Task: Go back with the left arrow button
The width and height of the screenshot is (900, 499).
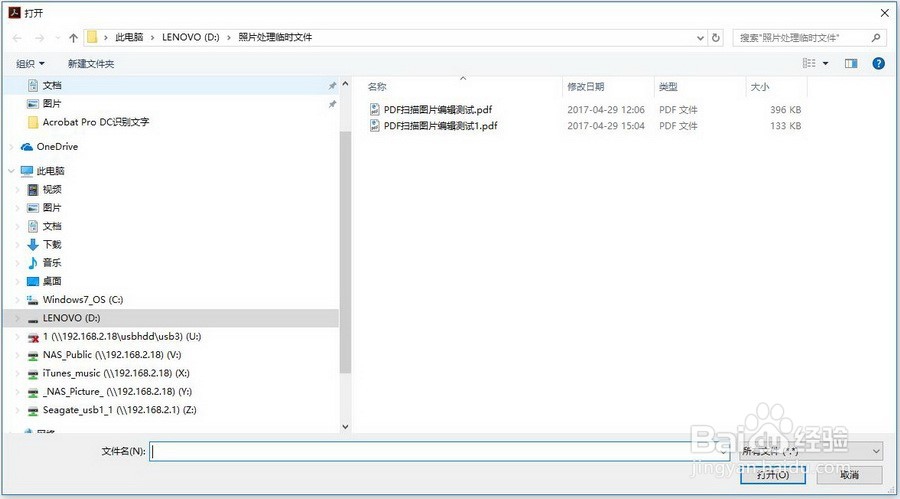Action: click(x=17, y=38)
